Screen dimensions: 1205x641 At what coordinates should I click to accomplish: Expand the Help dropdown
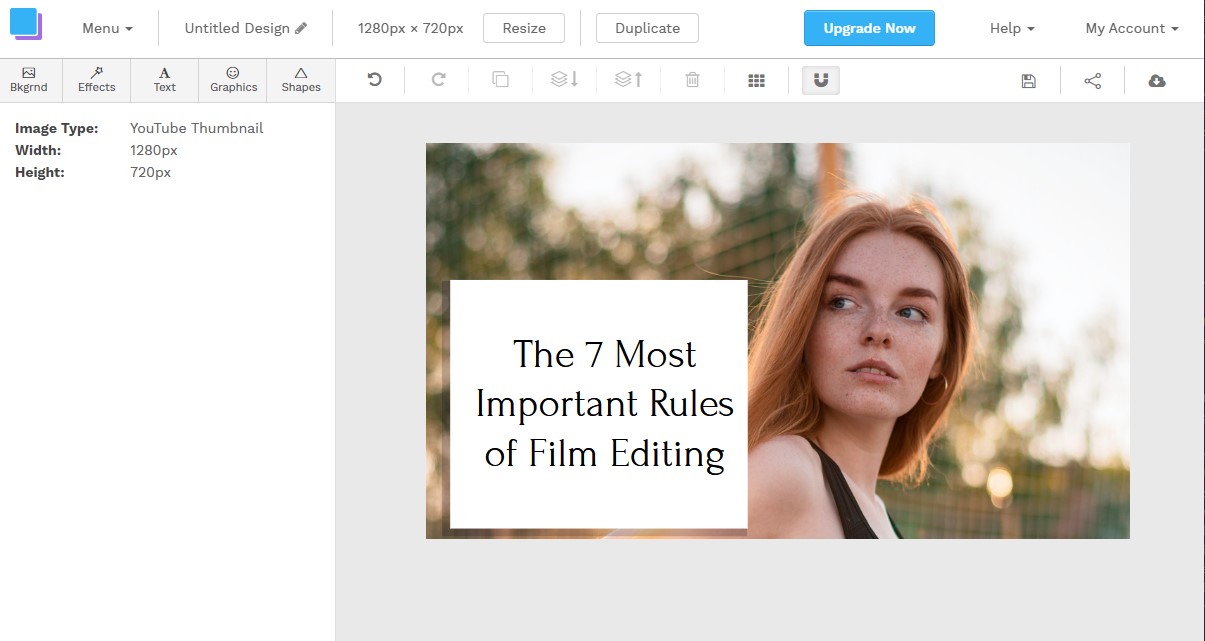point(1012,28)
